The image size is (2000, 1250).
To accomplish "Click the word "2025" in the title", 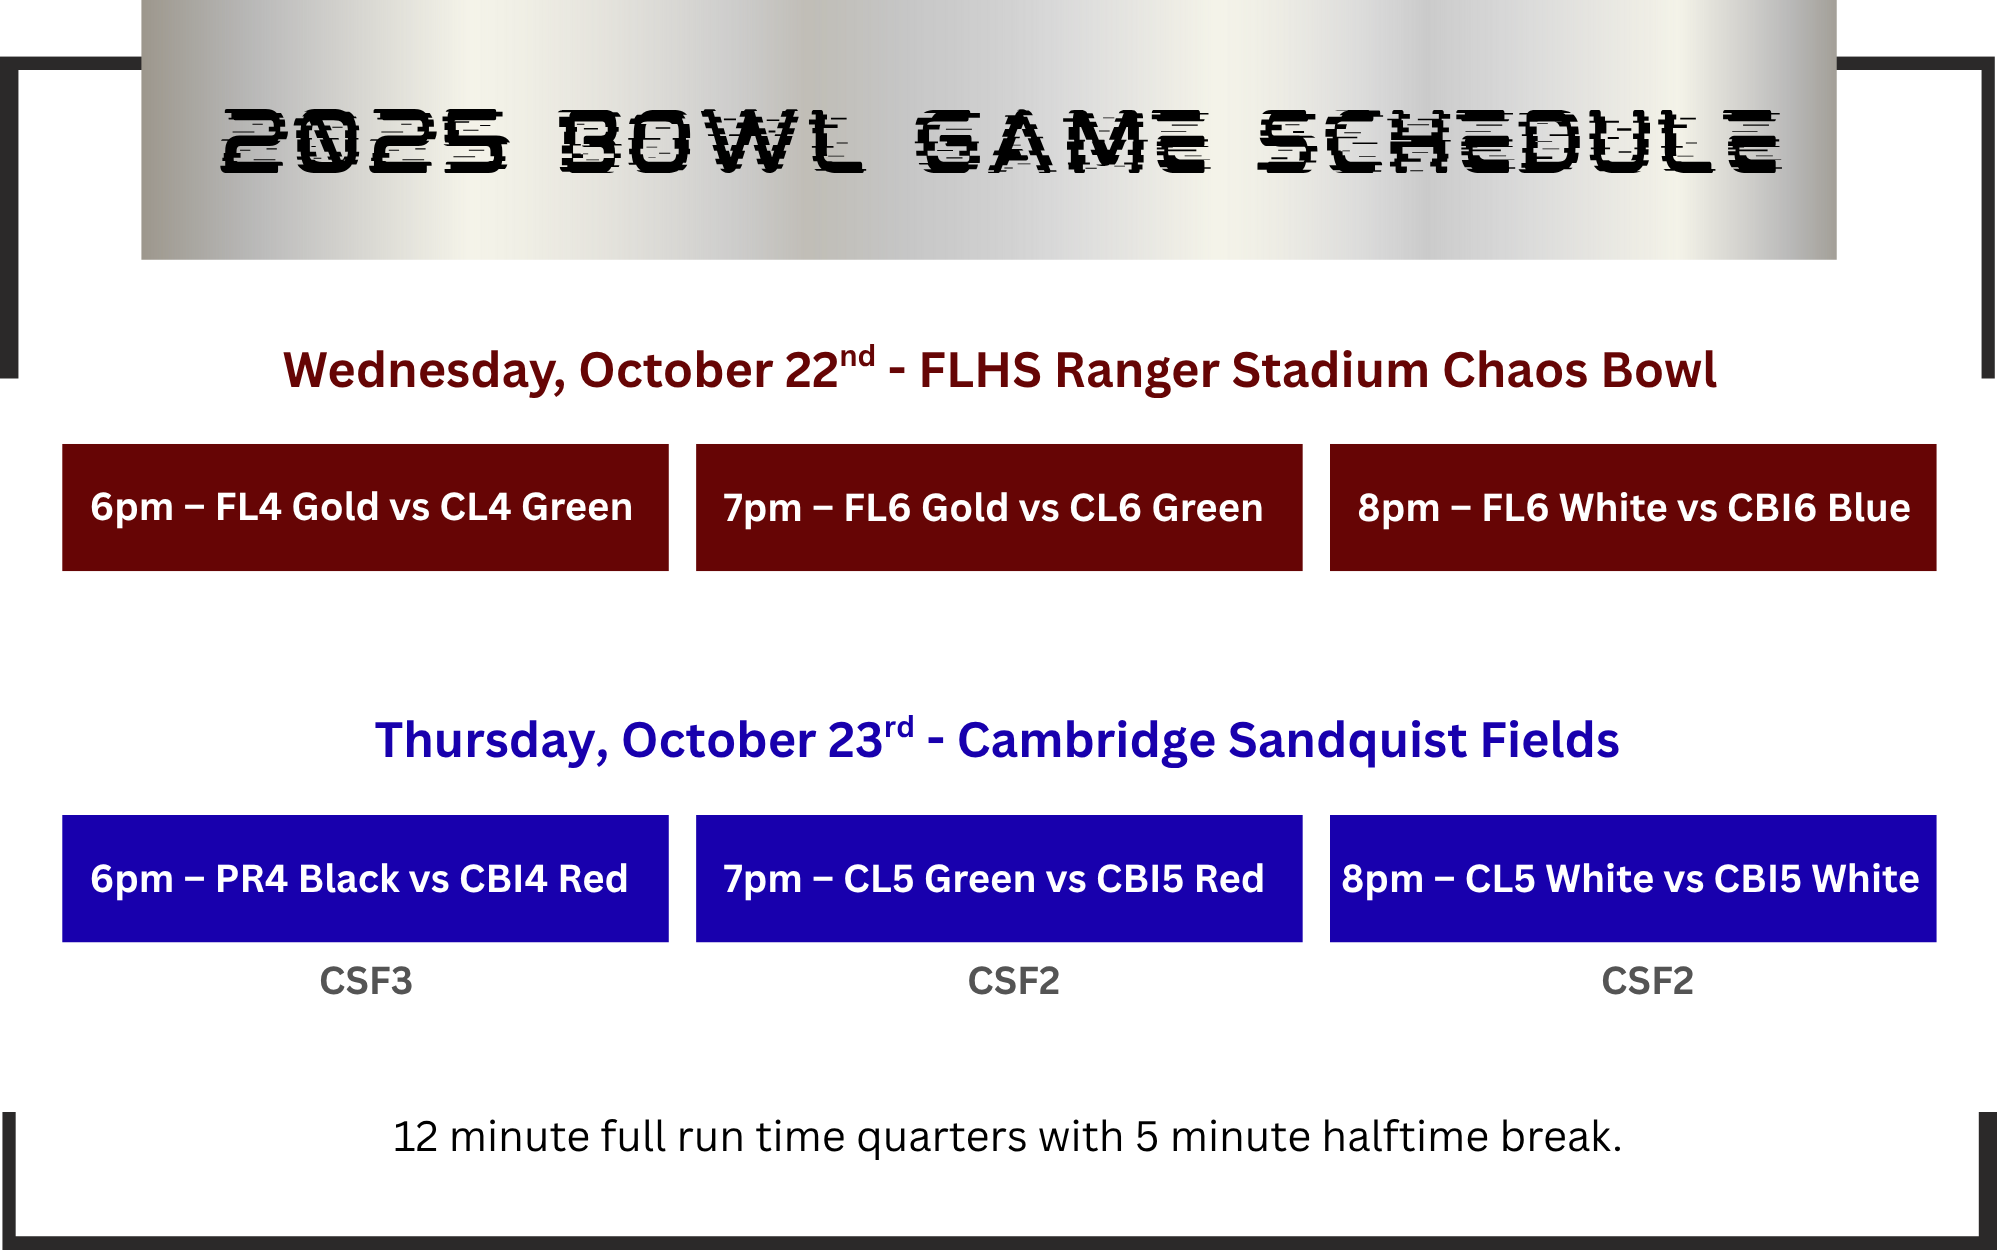I will [363, 142].
